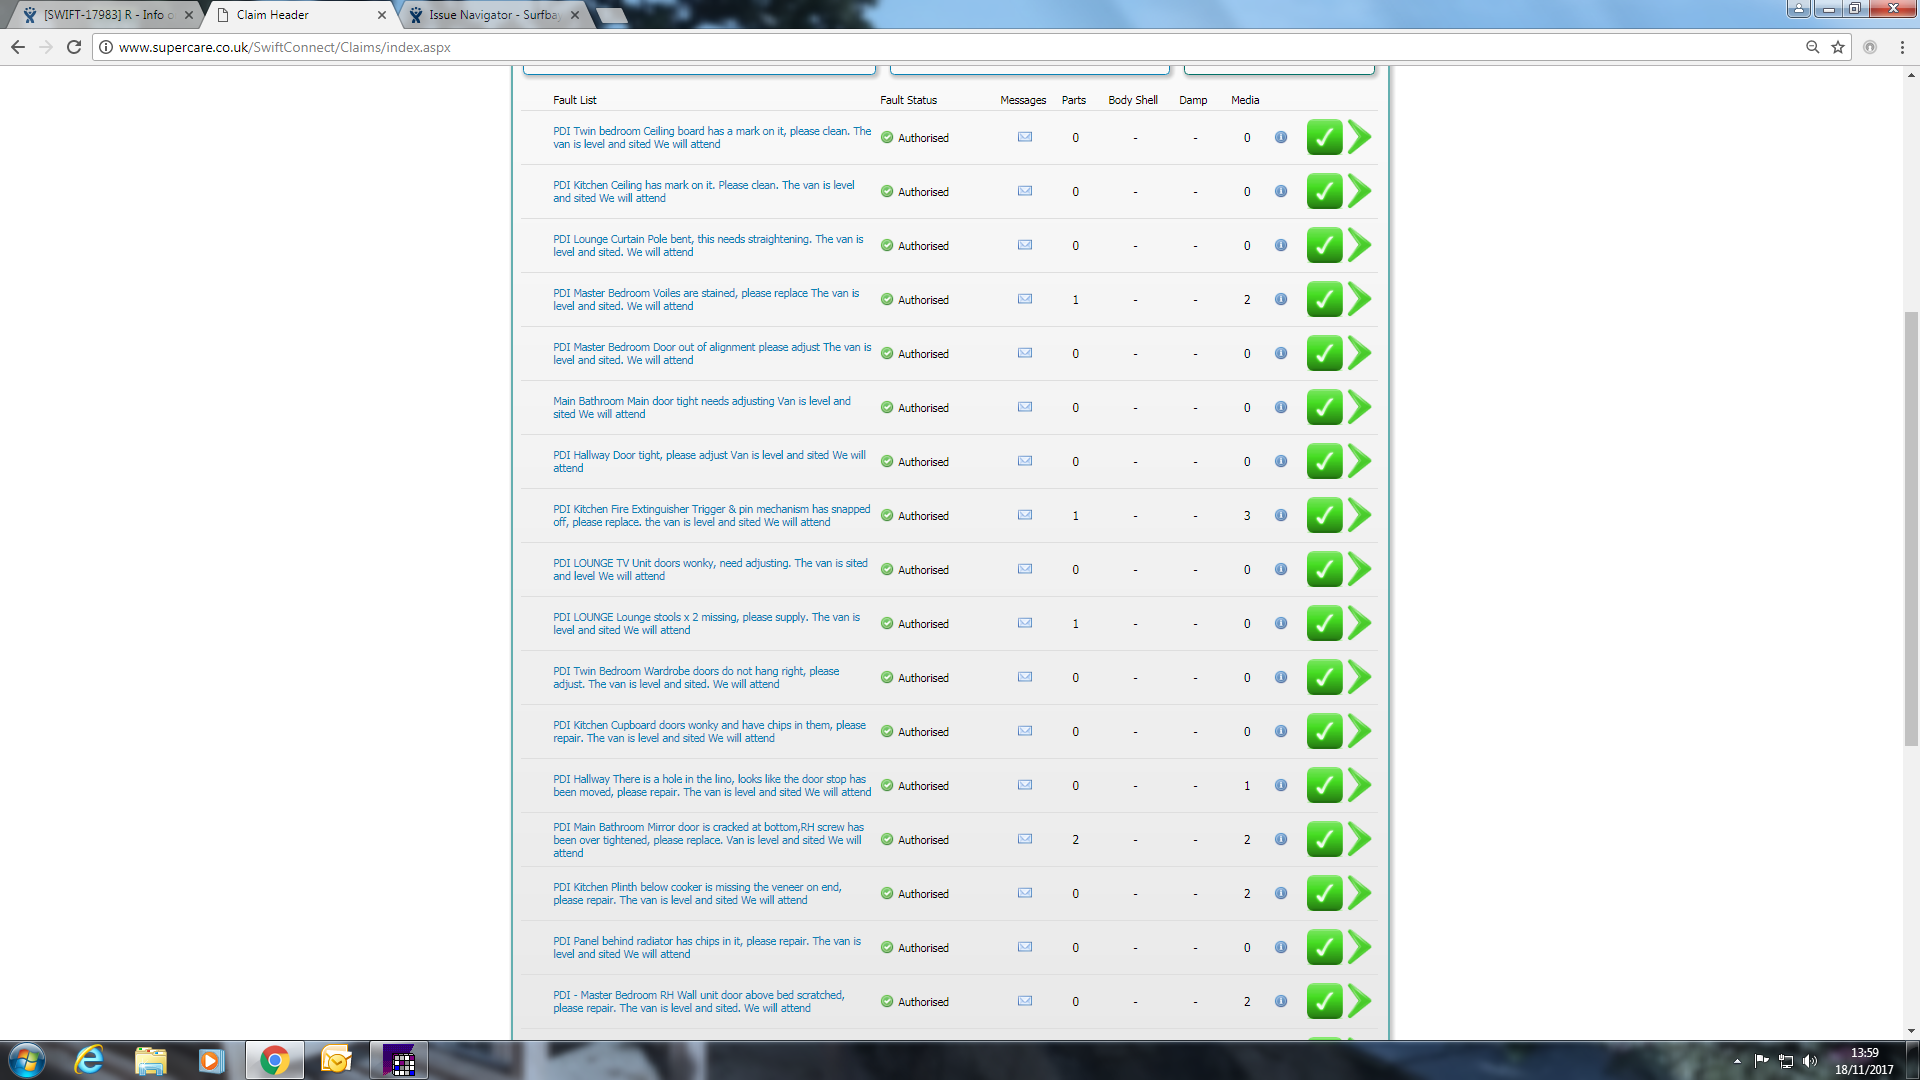
Task: Open message envelope for Fire Extinguisher fault
Action: 1025,515
